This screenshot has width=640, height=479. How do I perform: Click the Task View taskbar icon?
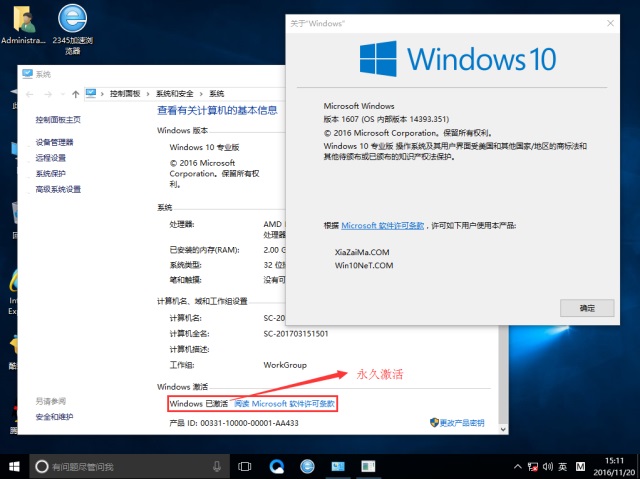point(245,466)
